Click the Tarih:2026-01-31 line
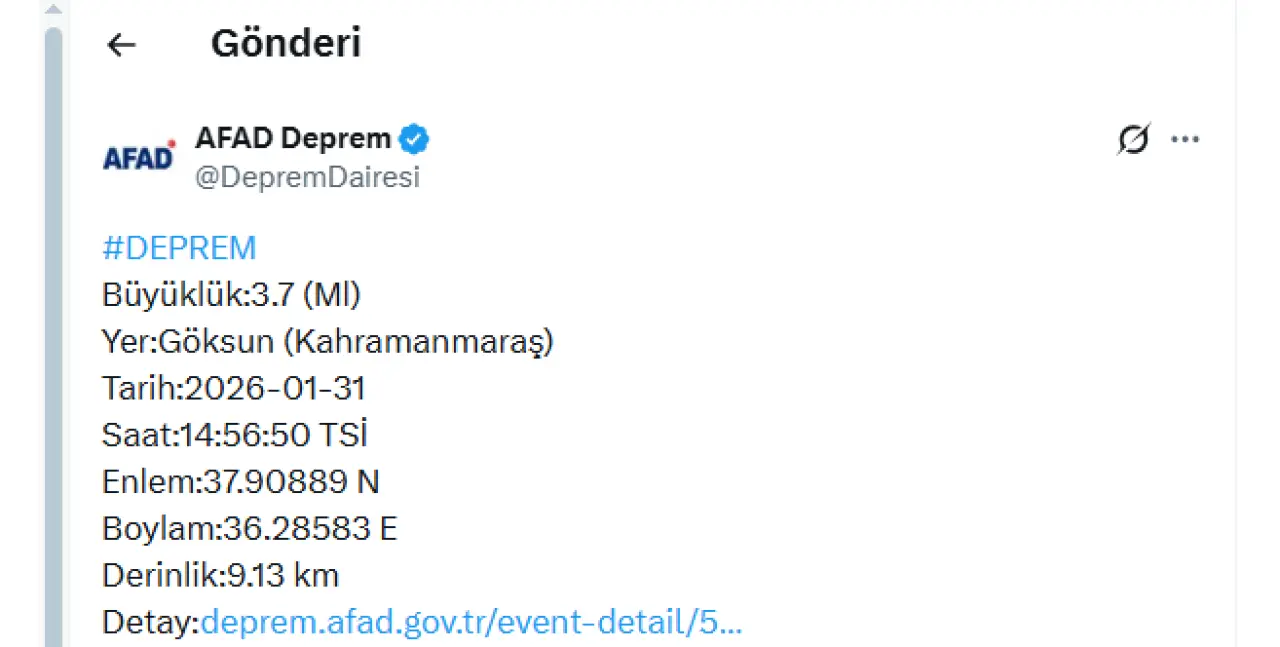 click(x=233, y=388)
